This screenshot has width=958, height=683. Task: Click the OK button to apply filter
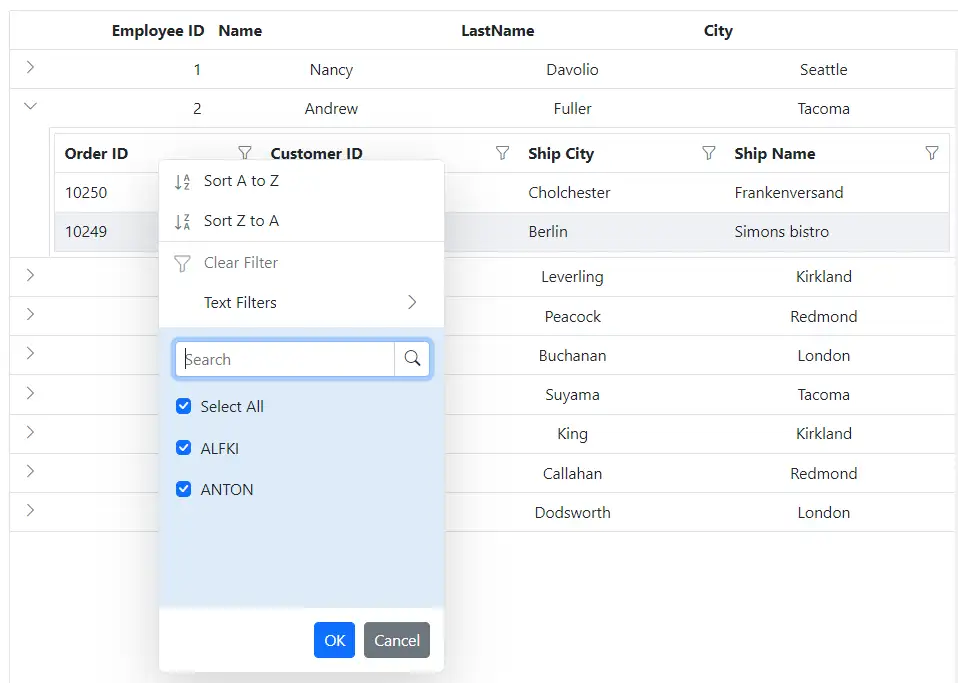[x=334, y=640]
